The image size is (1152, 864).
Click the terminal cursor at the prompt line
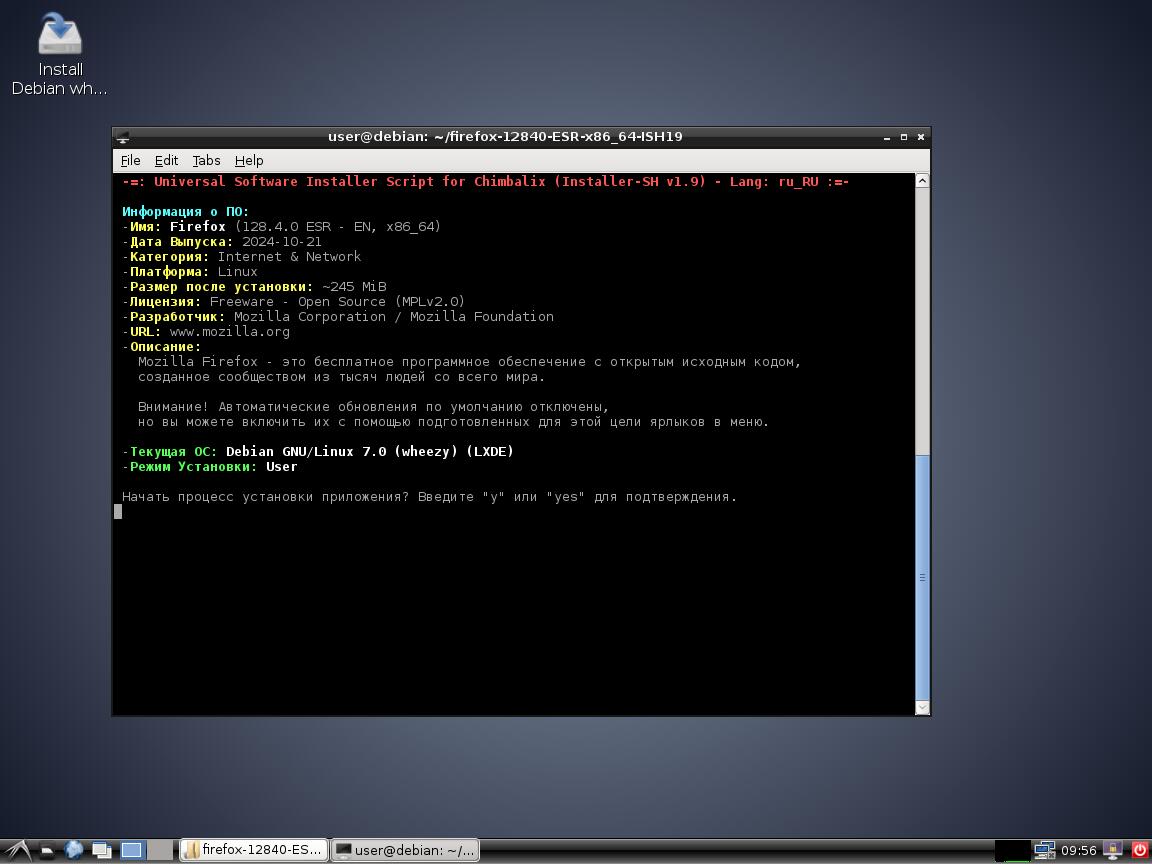[x=118, y=511]
